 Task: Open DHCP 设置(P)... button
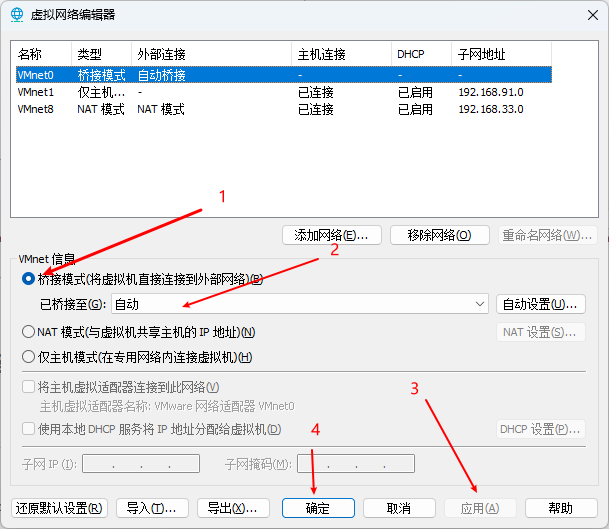coord(540,429)
